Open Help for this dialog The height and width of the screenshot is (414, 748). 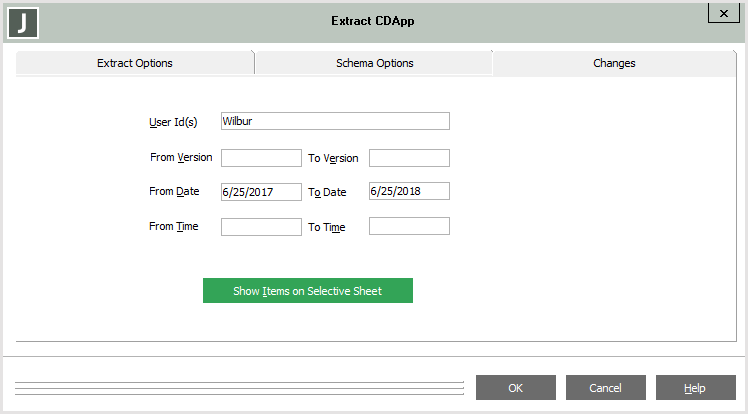[x=695, y=388]
